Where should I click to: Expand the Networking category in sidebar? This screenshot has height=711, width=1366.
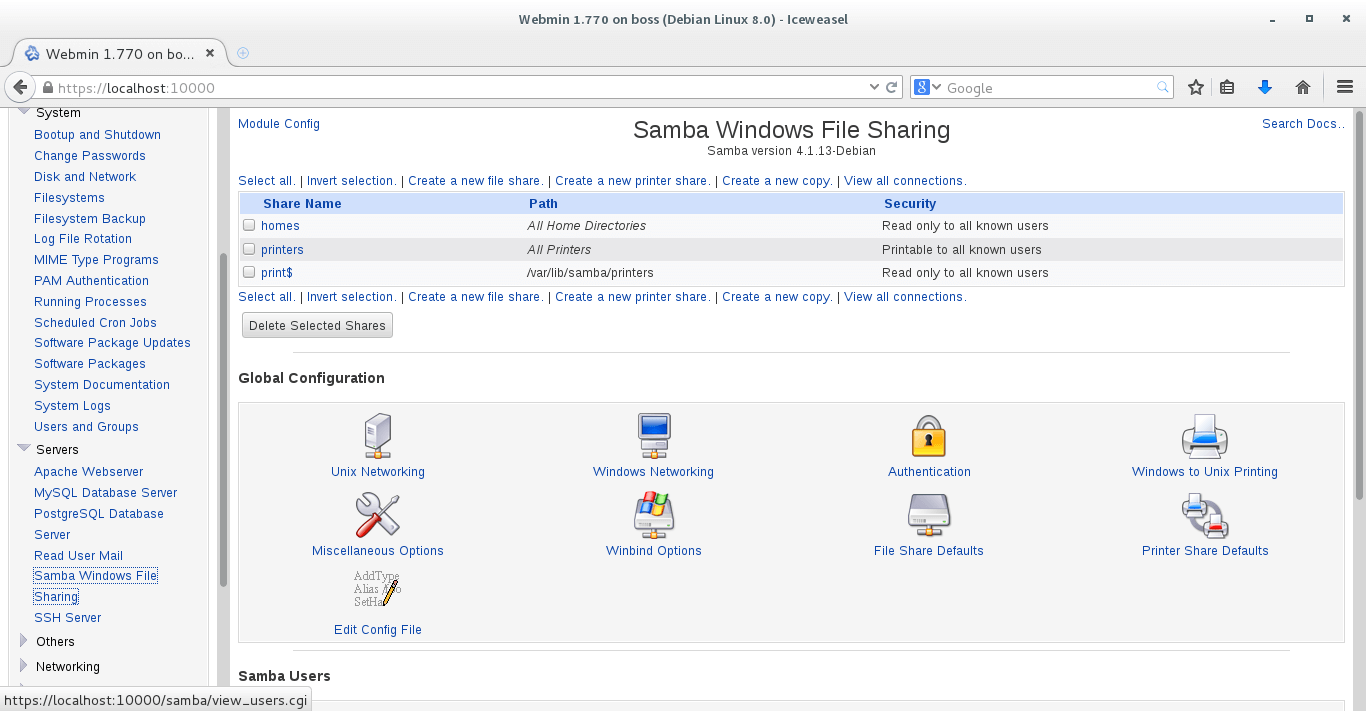[24, 666]
